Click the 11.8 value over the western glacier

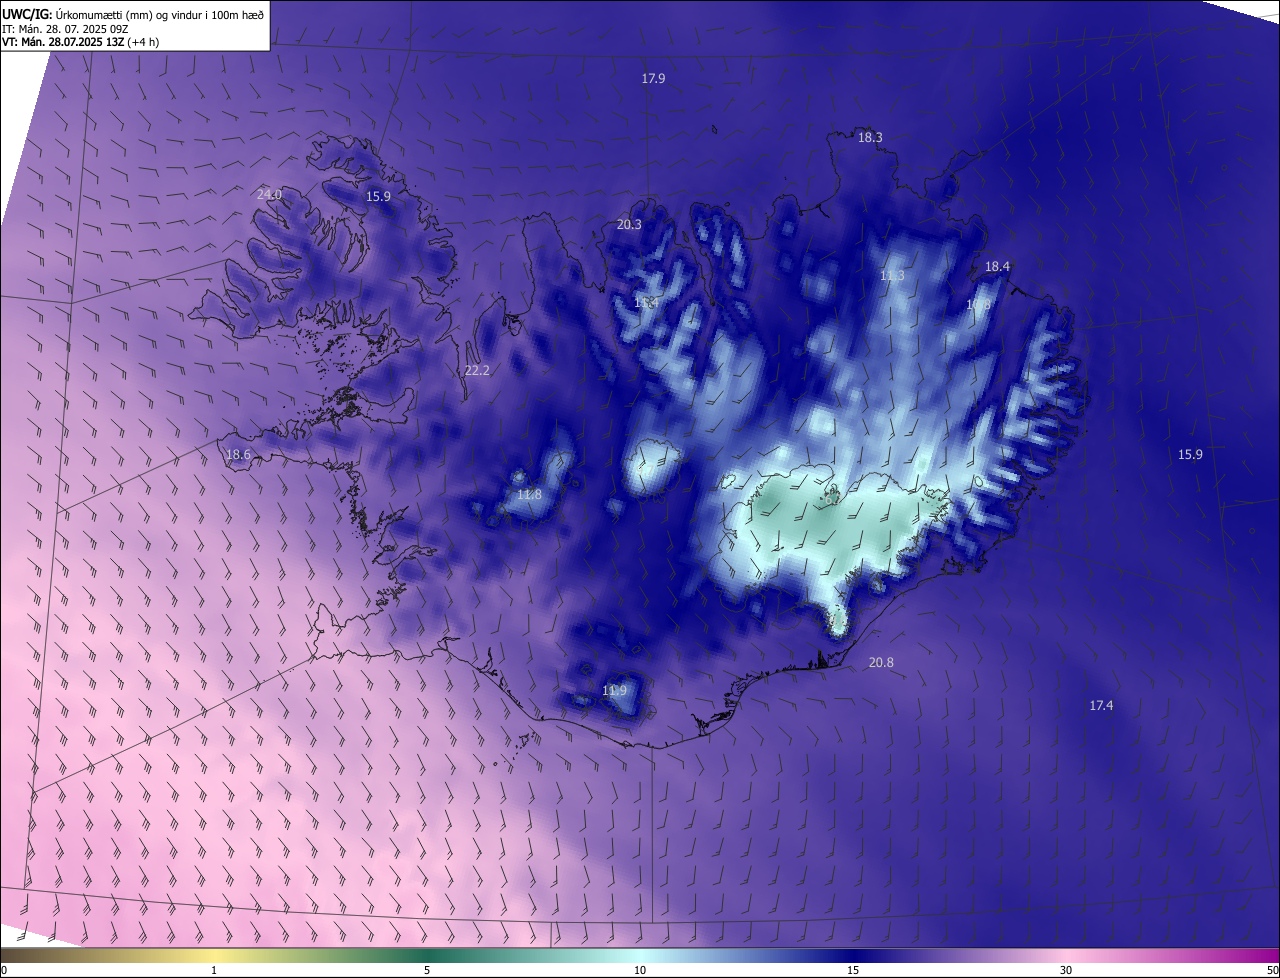tap(529, 494)
